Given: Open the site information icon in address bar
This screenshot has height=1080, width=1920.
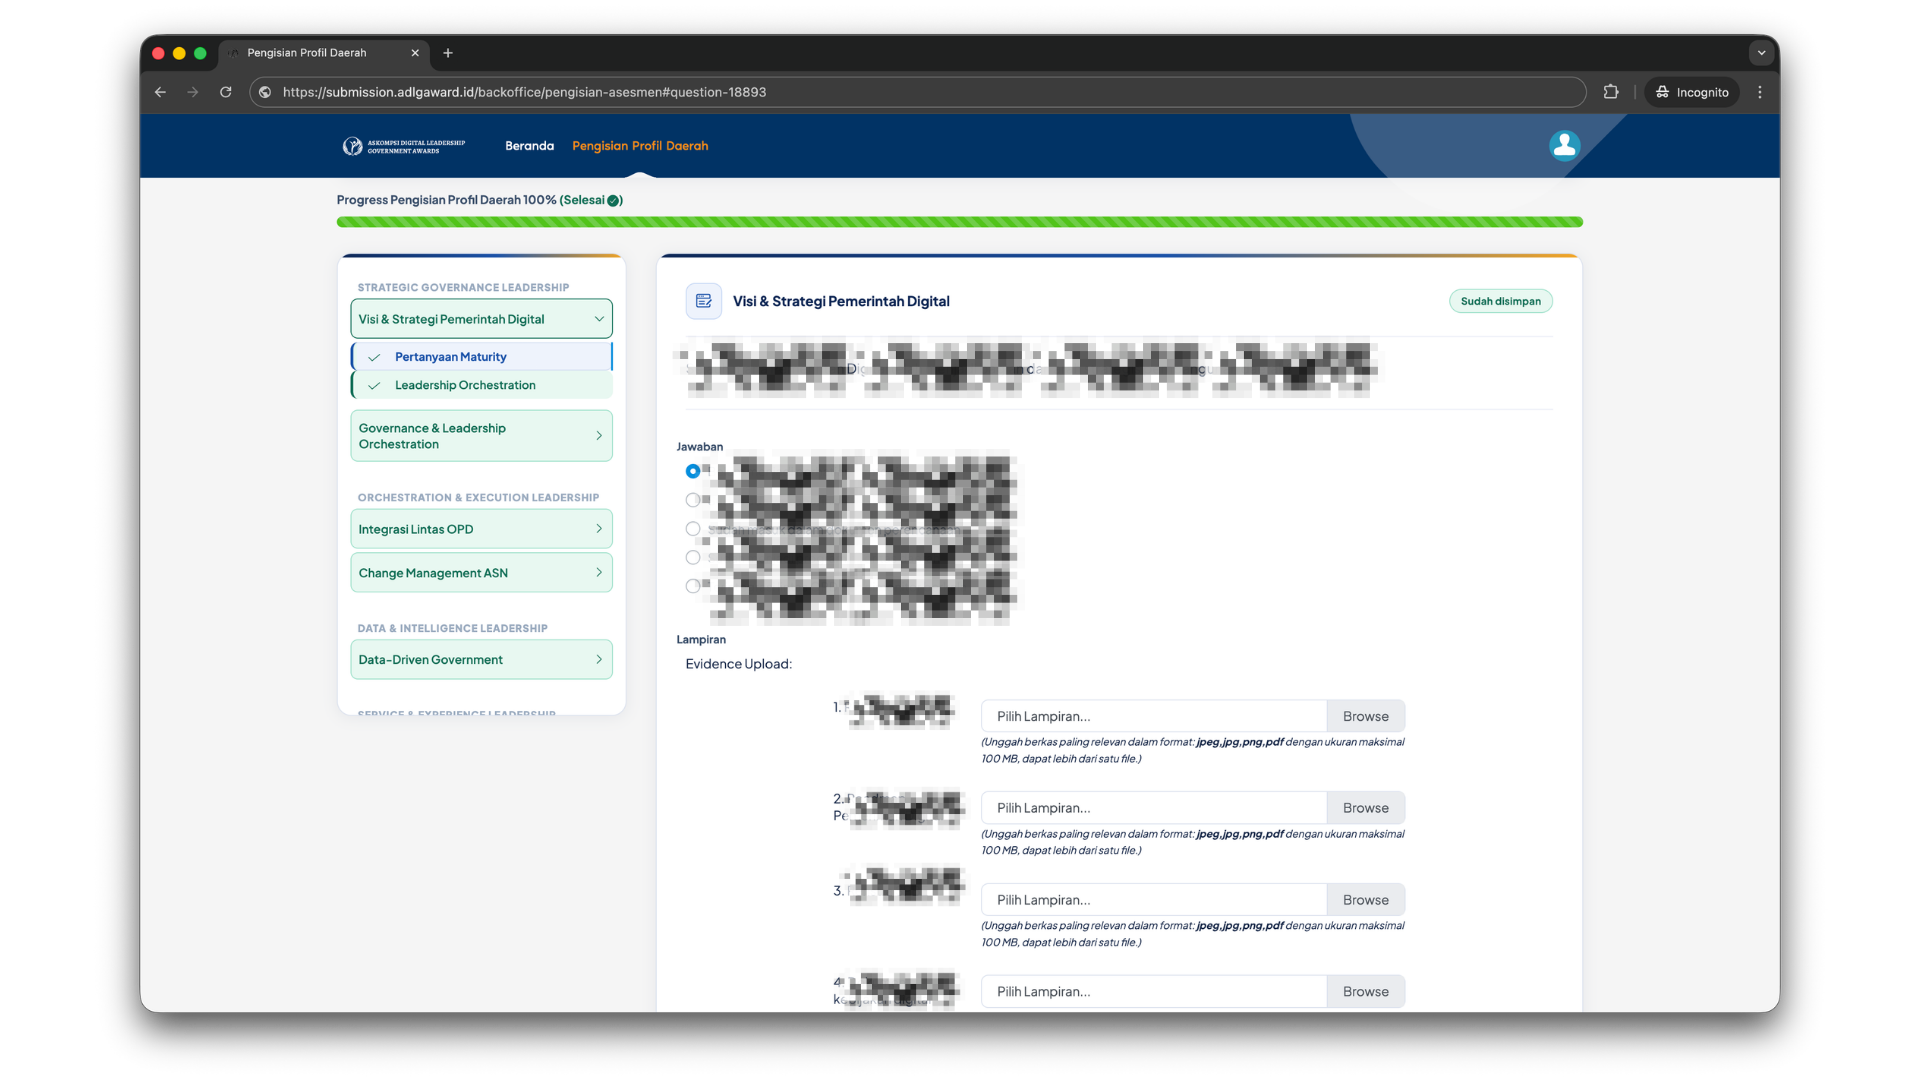Looking at the screenshot, I should point(265,92).
